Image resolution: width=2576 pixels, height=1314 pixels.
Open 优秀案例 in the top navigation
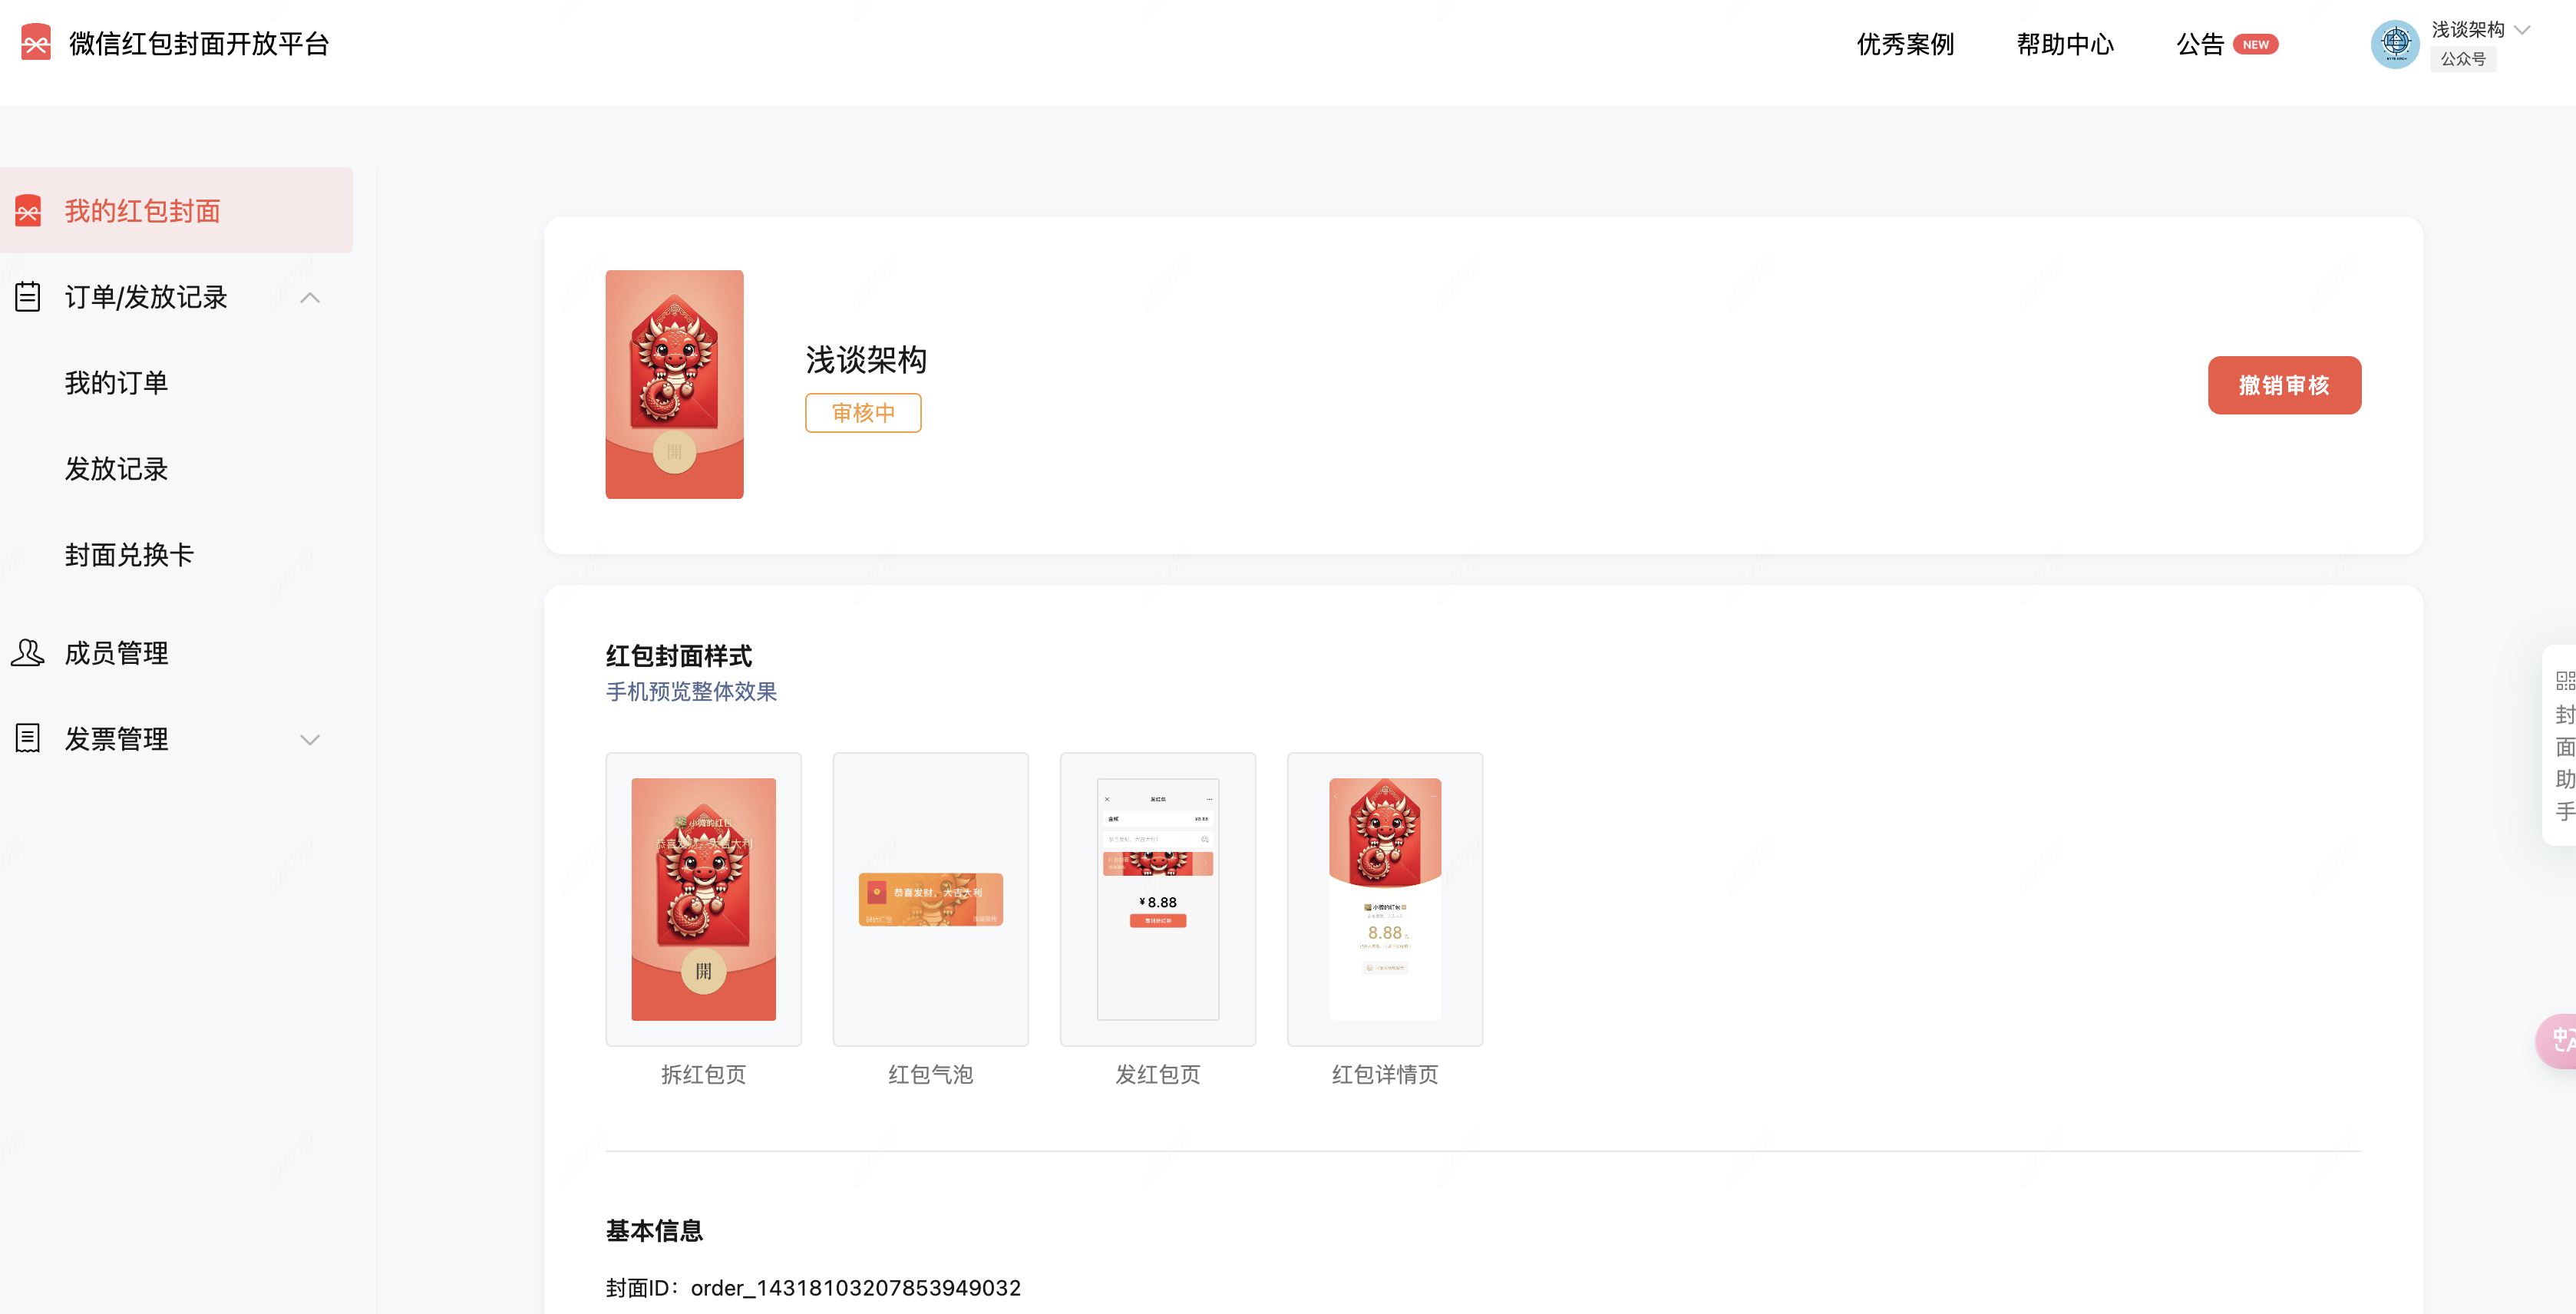pos(1905,44)
